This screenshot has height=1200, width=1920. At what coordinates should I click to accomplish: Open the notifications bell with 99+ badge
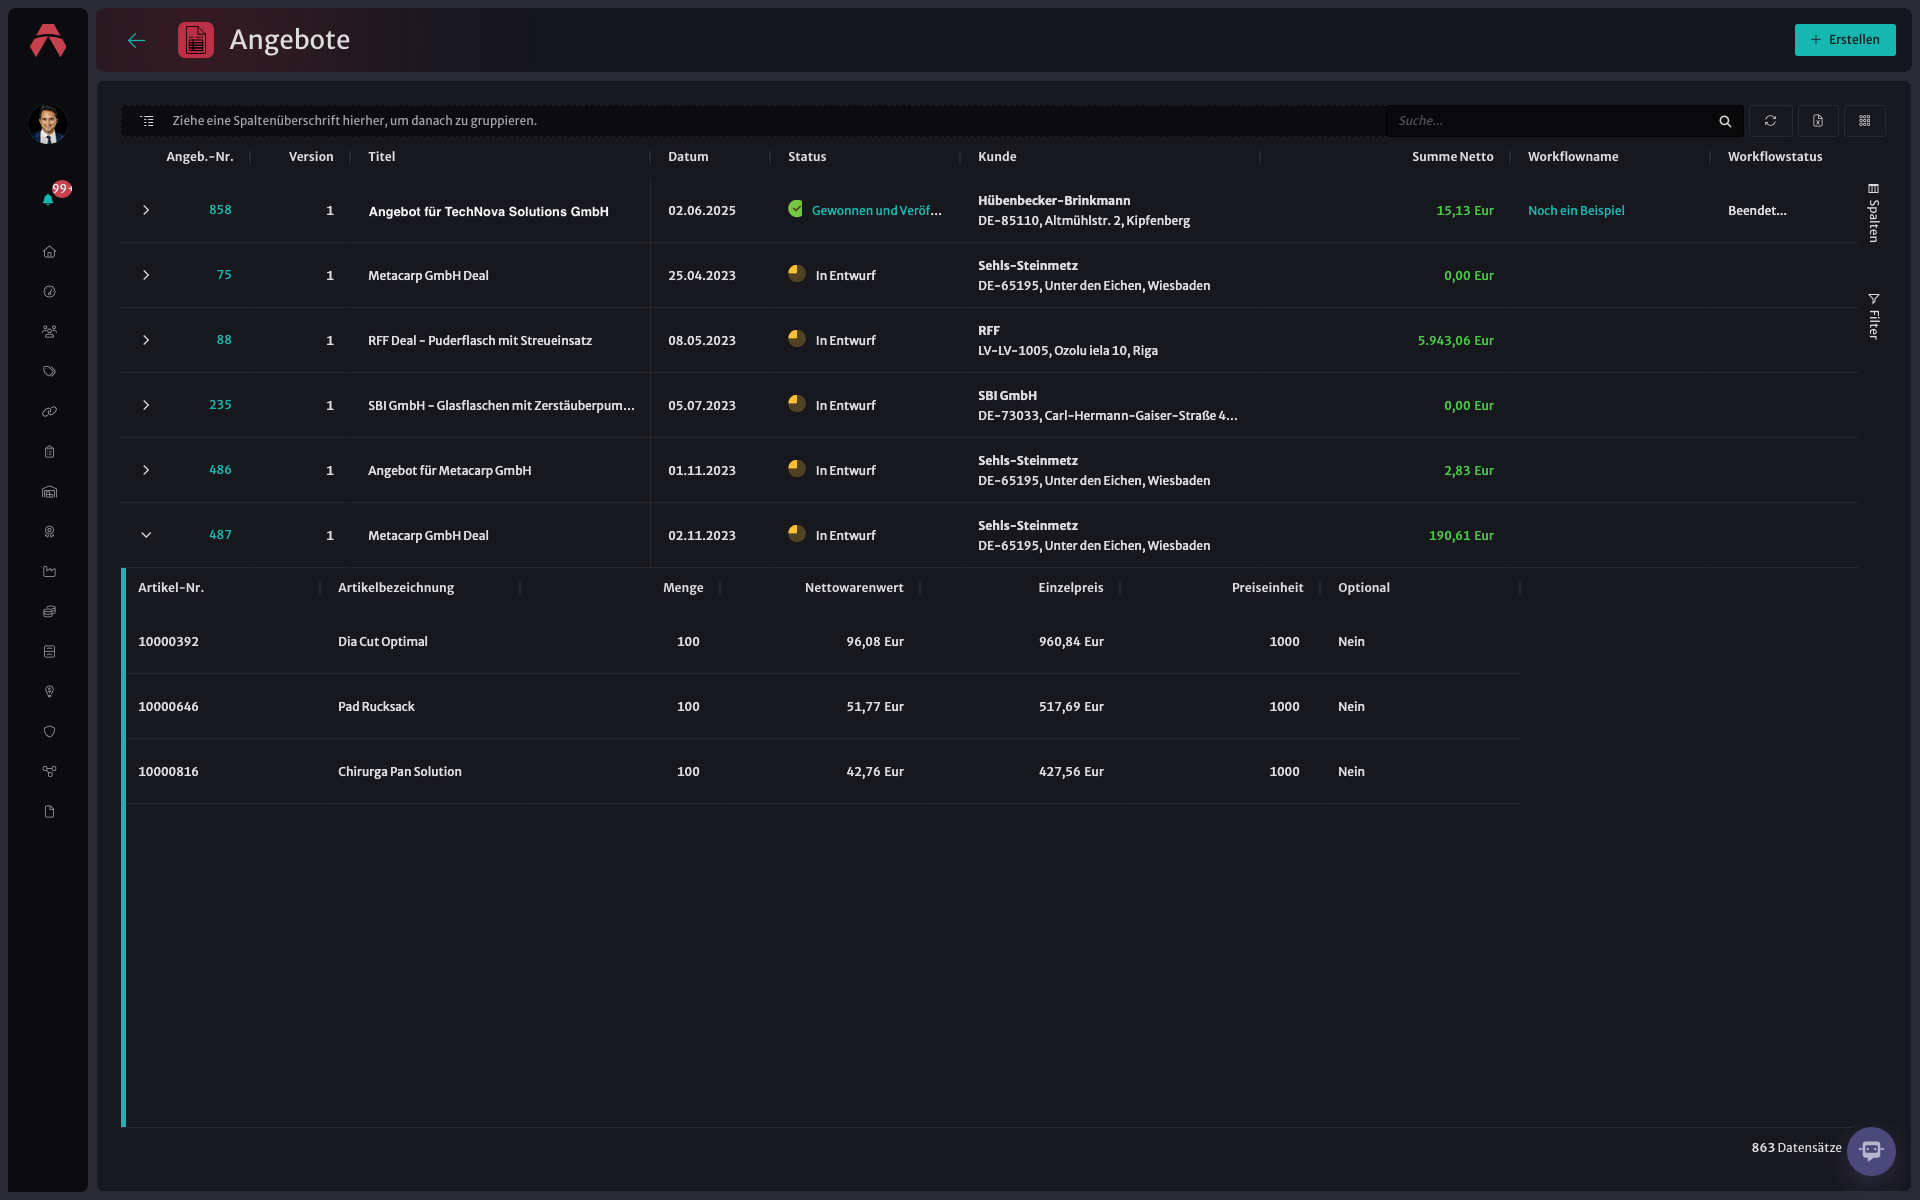pos(48,199)
